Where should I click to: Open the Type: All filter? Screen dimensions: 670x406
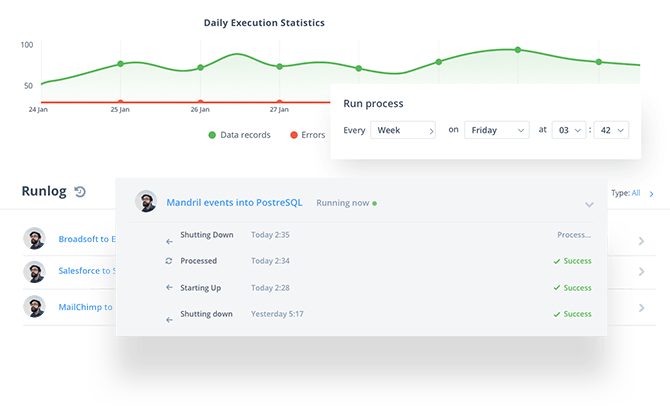click(x=632, y=193)
